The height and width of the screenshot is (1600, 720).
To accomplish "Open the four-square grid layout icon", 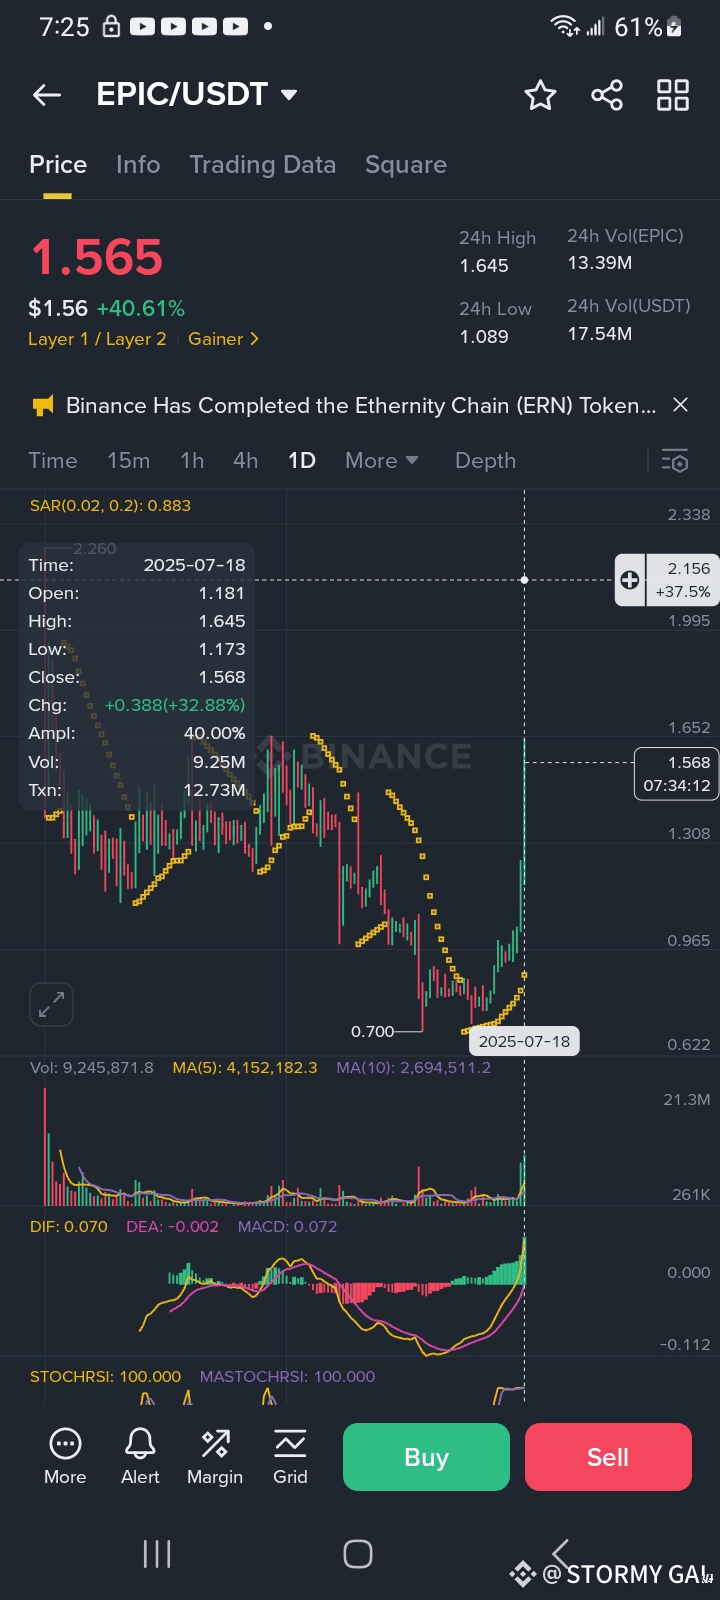I will (x=673, y=95).
